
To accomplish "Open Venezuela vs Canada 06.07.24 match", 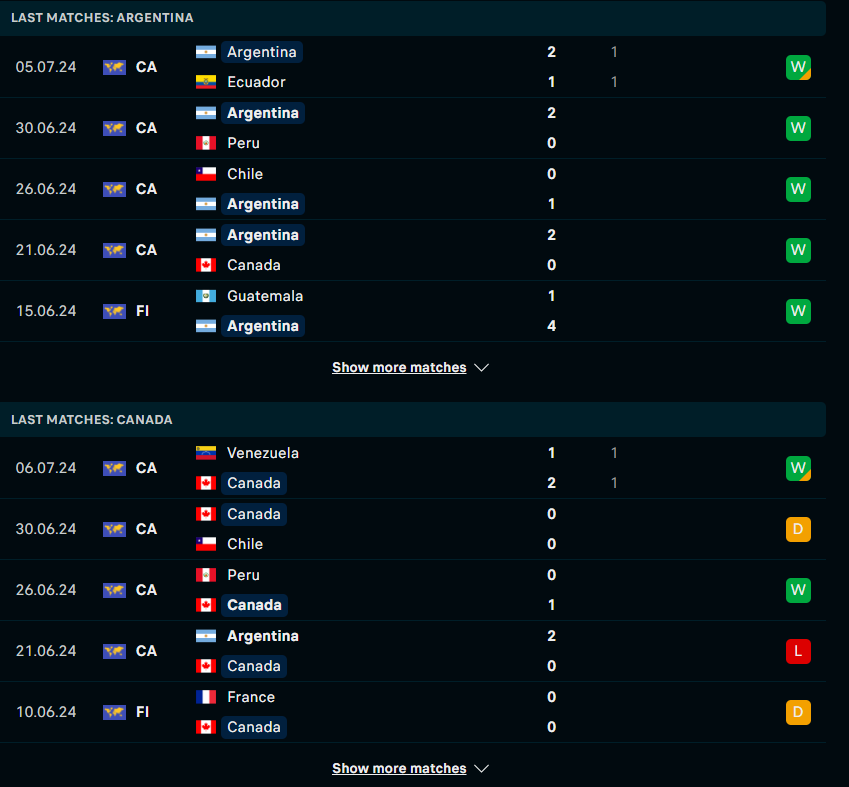I will pyautogui.click(x=400, y=468).
